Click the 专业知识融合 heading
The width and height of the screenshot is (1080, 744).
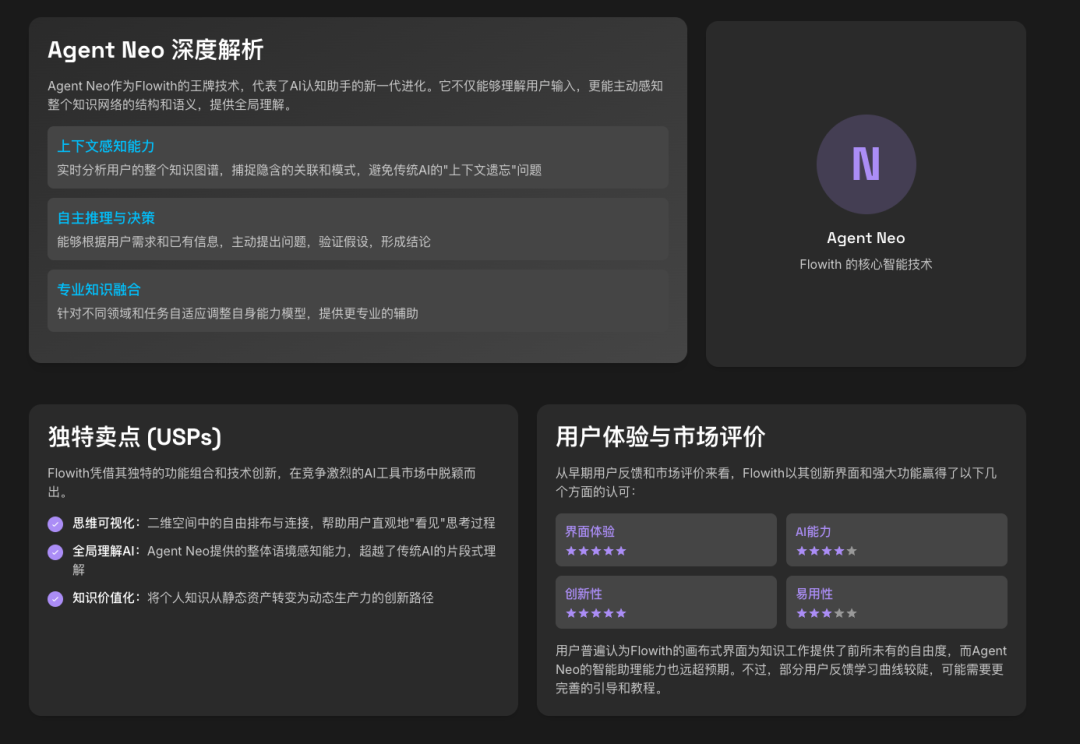click(x=98, y=289)
